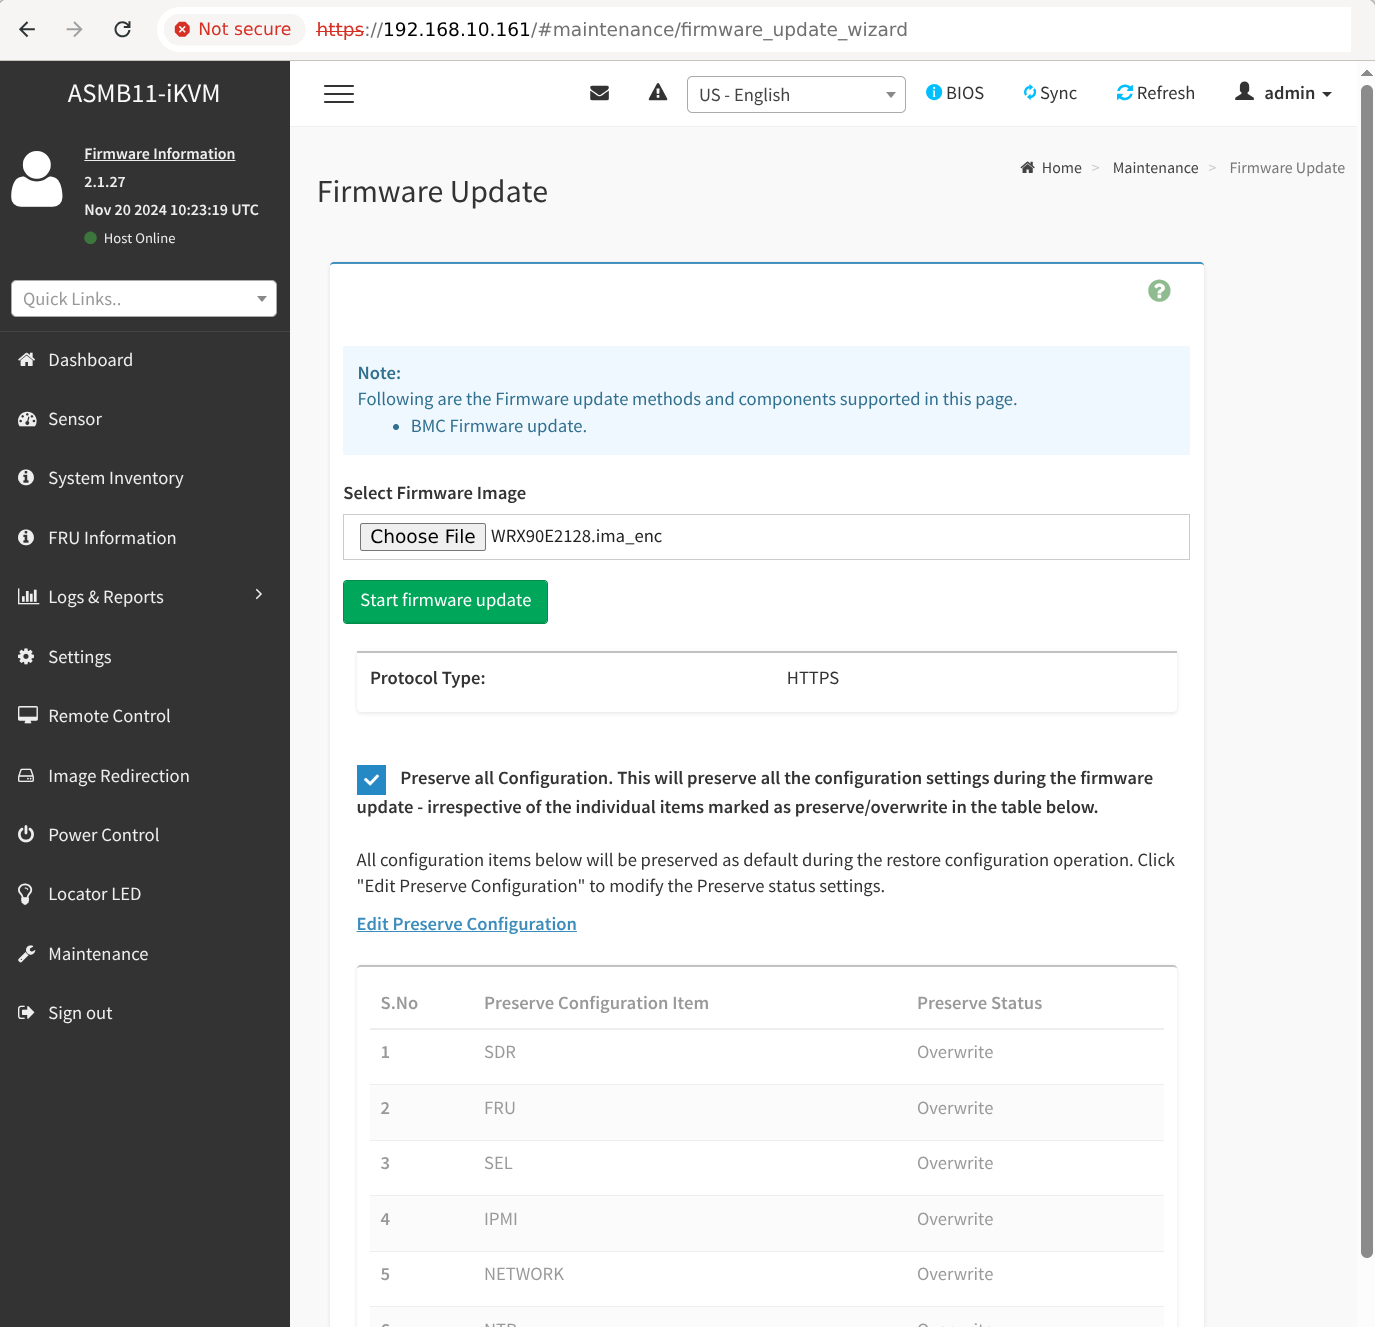Click the Start firmware update button
Screen dimensions: 1375x1327
(x=445, y=601)
